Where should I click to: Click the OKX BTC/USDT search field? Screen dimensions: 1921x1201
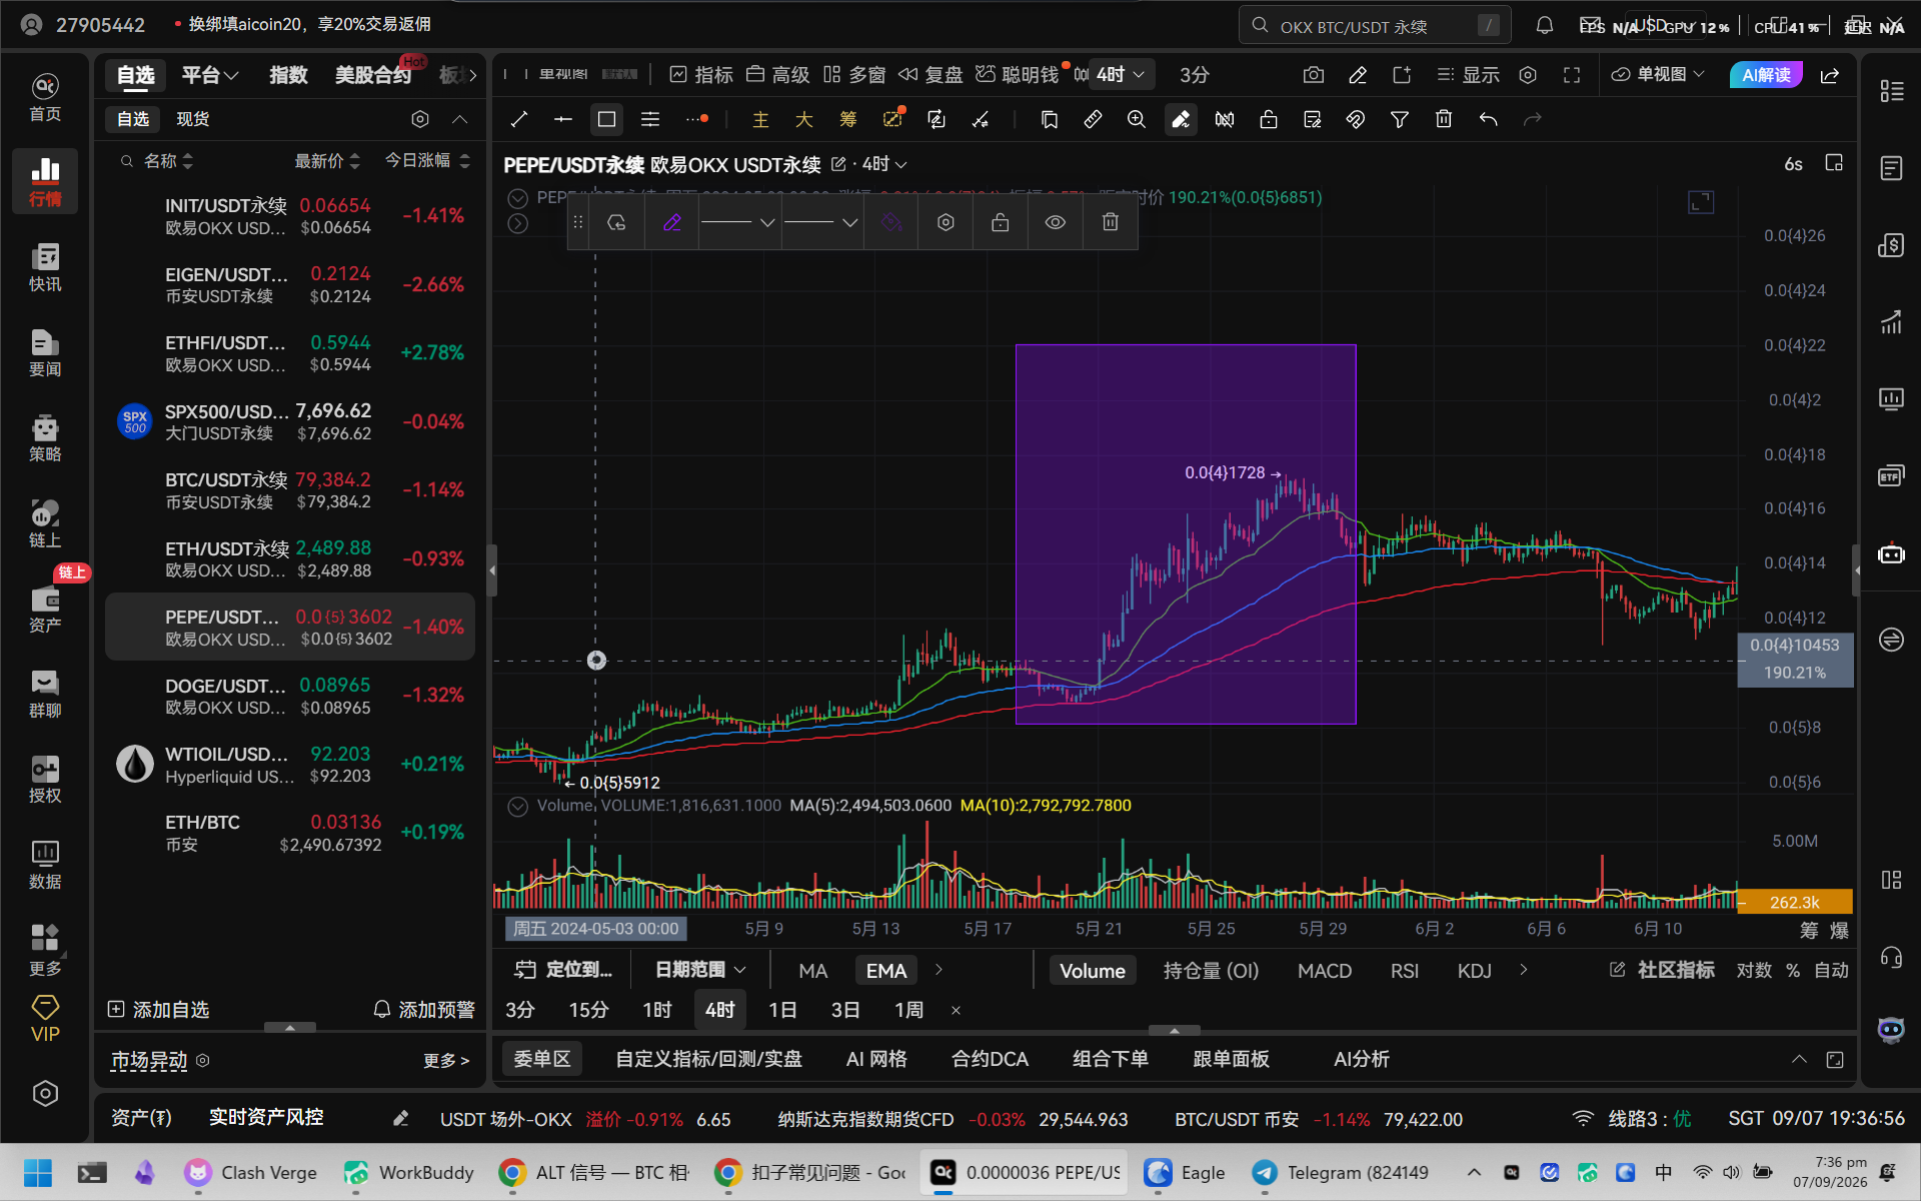coord(1374,26)
